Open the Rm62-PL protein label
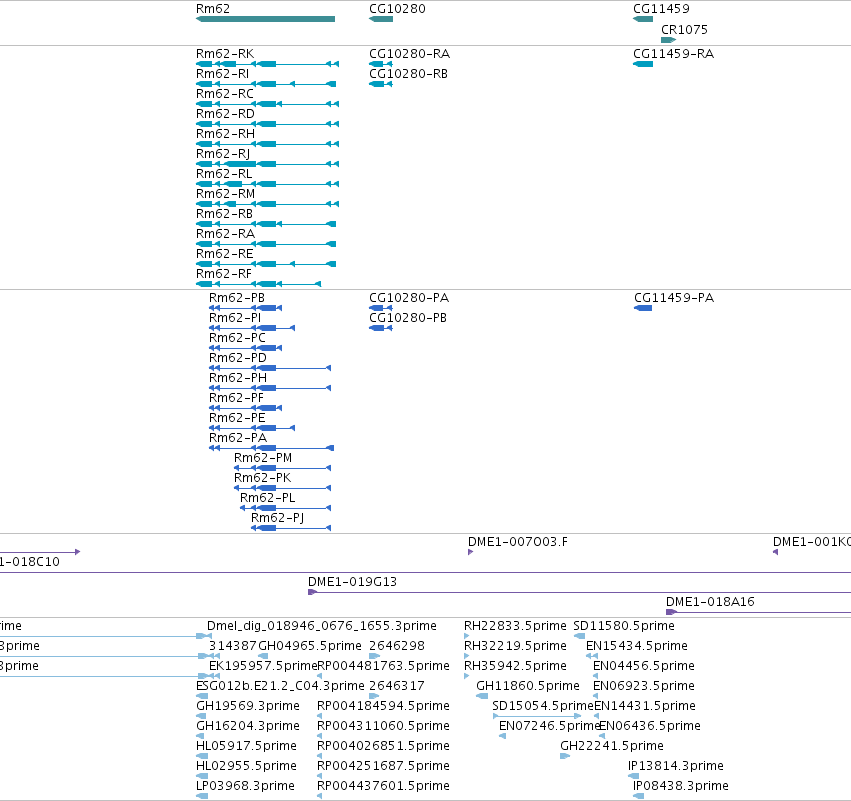This screenshot has height=801, width=851. click(268, 498)
